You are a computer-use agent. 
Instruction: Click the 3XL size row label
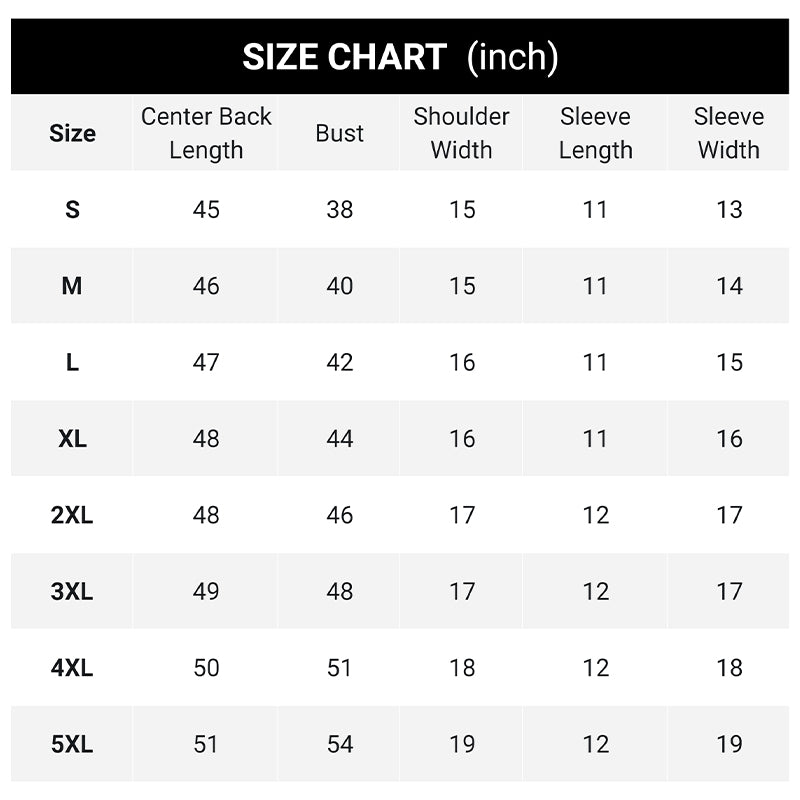(72, 591)
